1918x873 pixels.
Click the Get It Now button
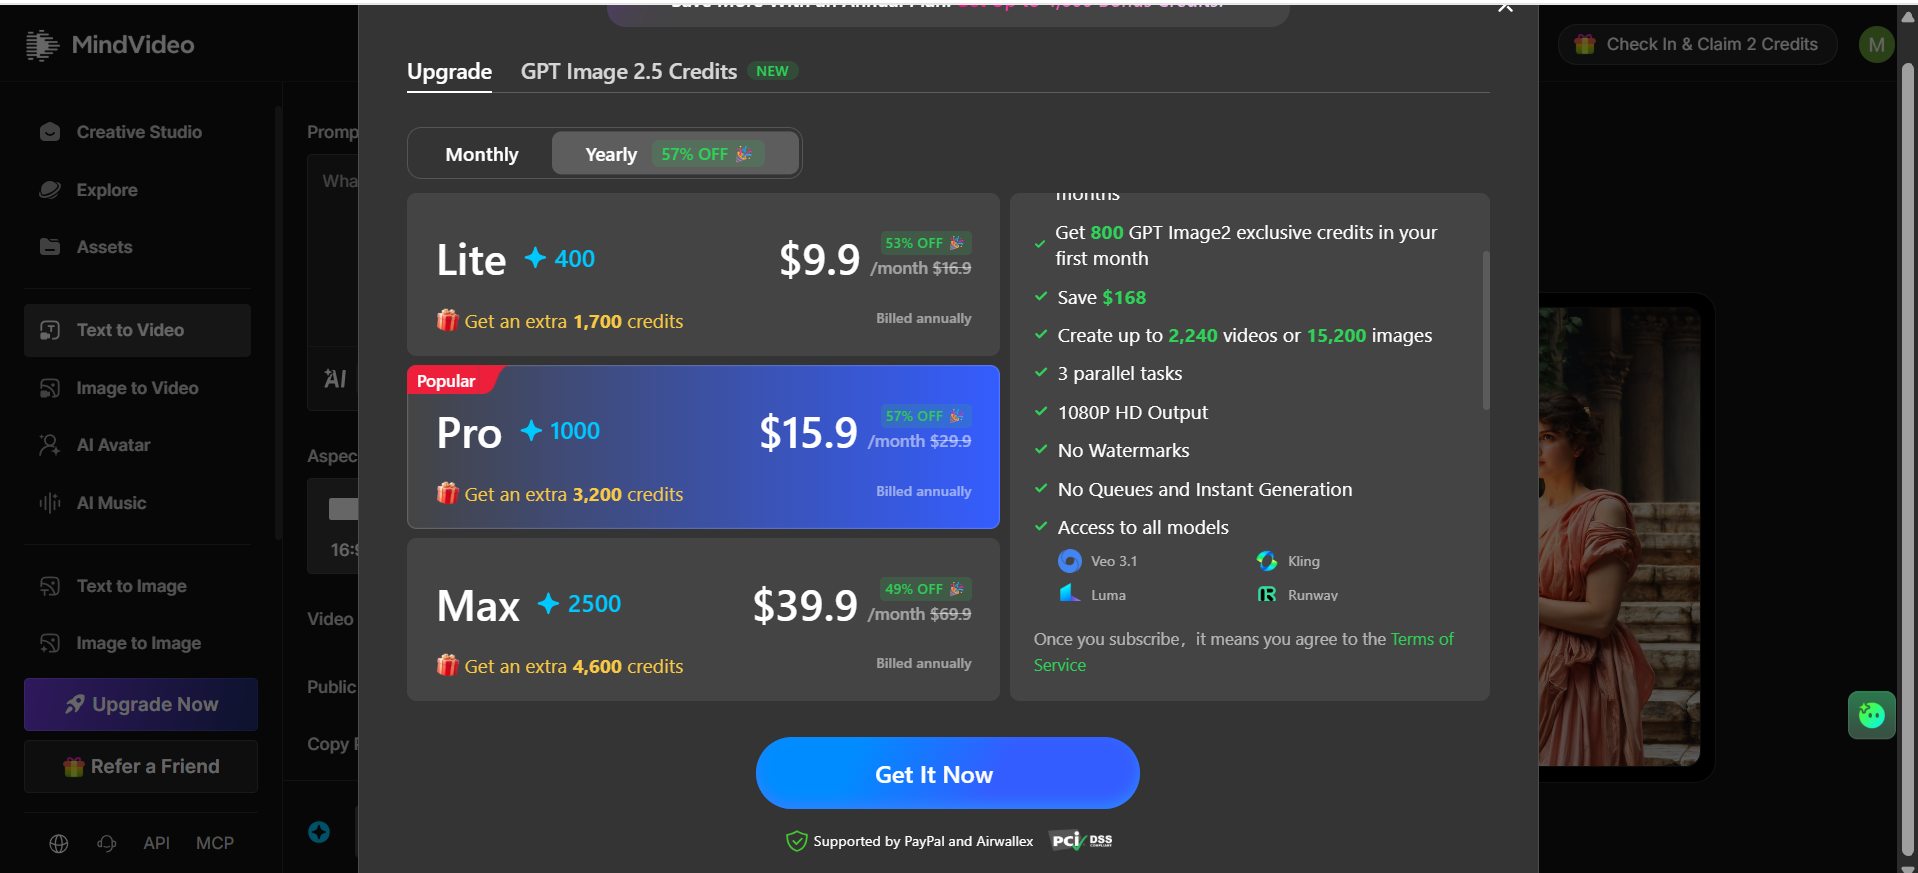947,773
